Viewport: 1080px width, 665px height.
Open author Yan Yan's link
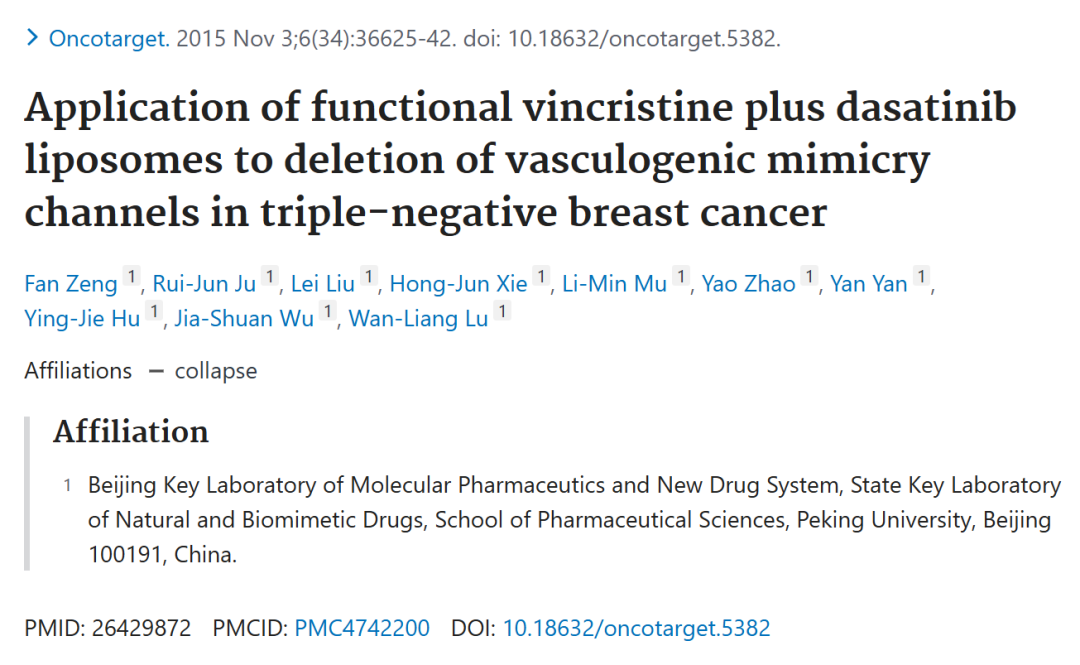pos(868,284)
